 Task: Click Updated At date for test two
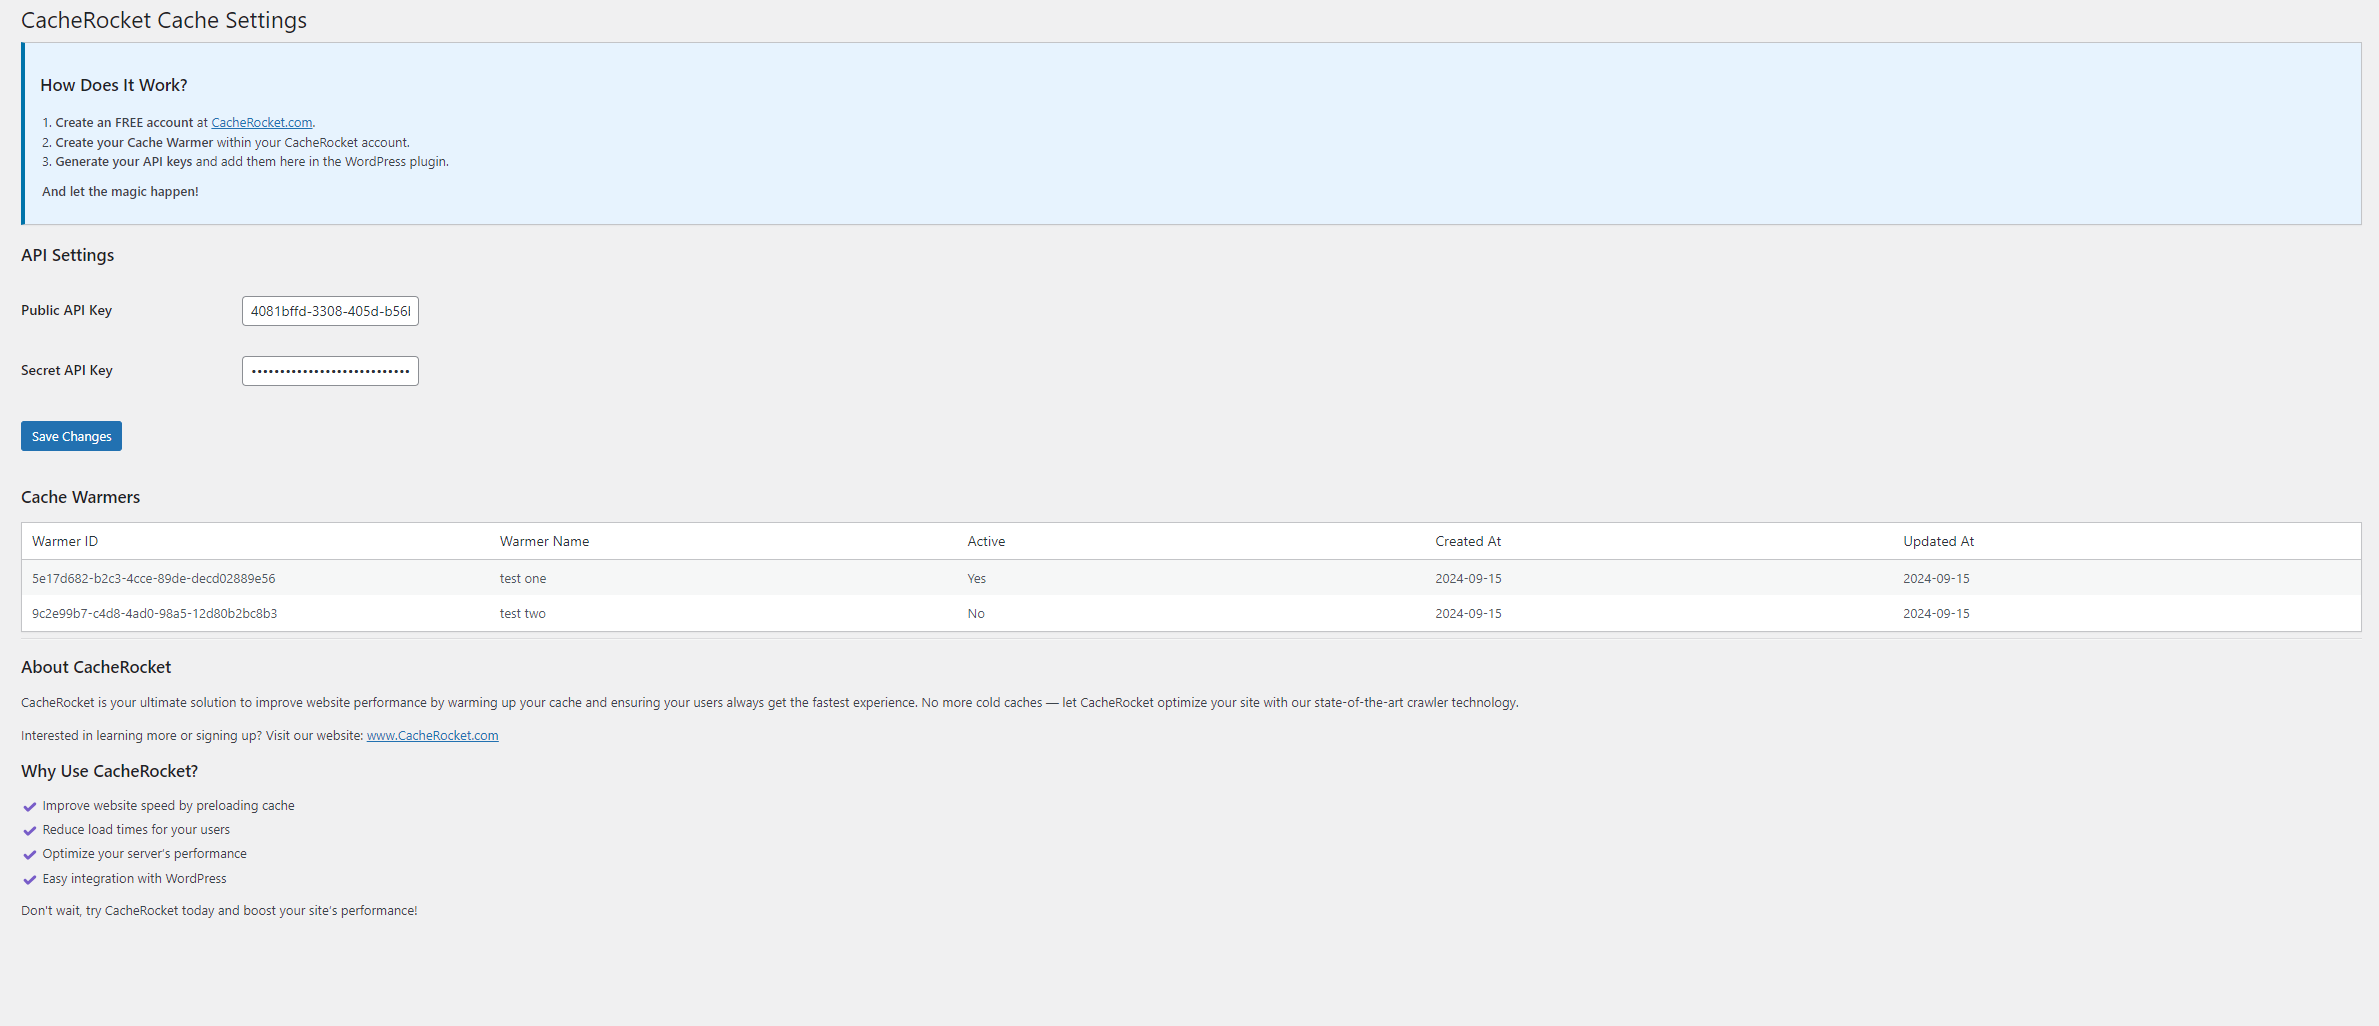[x=1936, y=614]
